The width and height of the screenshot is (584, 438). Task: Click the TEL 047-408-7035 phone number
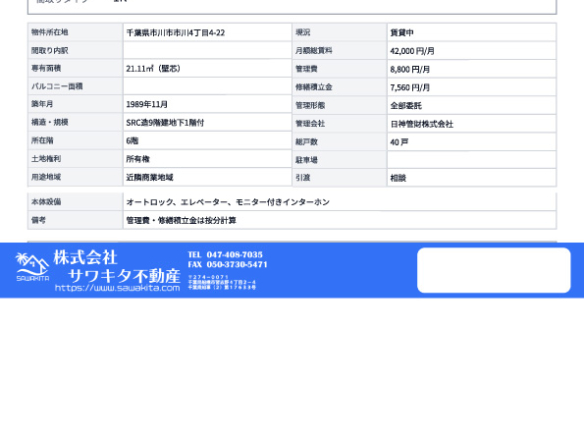tap(225, 255)
